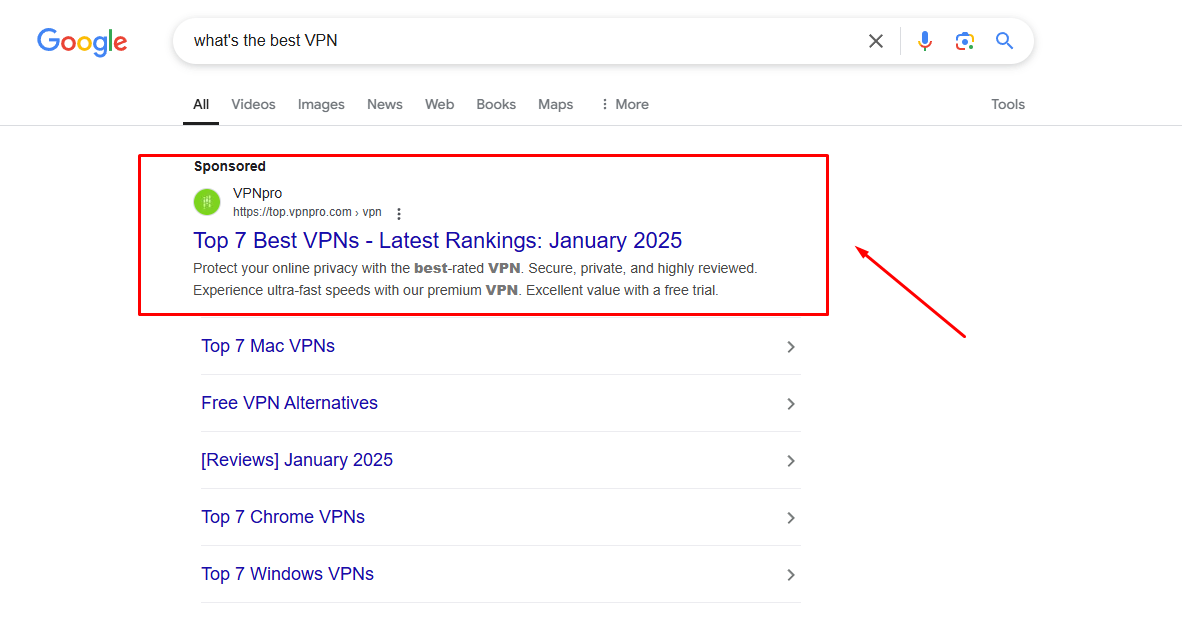The width and height of the screenshot is (1182, 636).
Task: Open the Top 7 Best VPNs headline link
Action: 437,240
